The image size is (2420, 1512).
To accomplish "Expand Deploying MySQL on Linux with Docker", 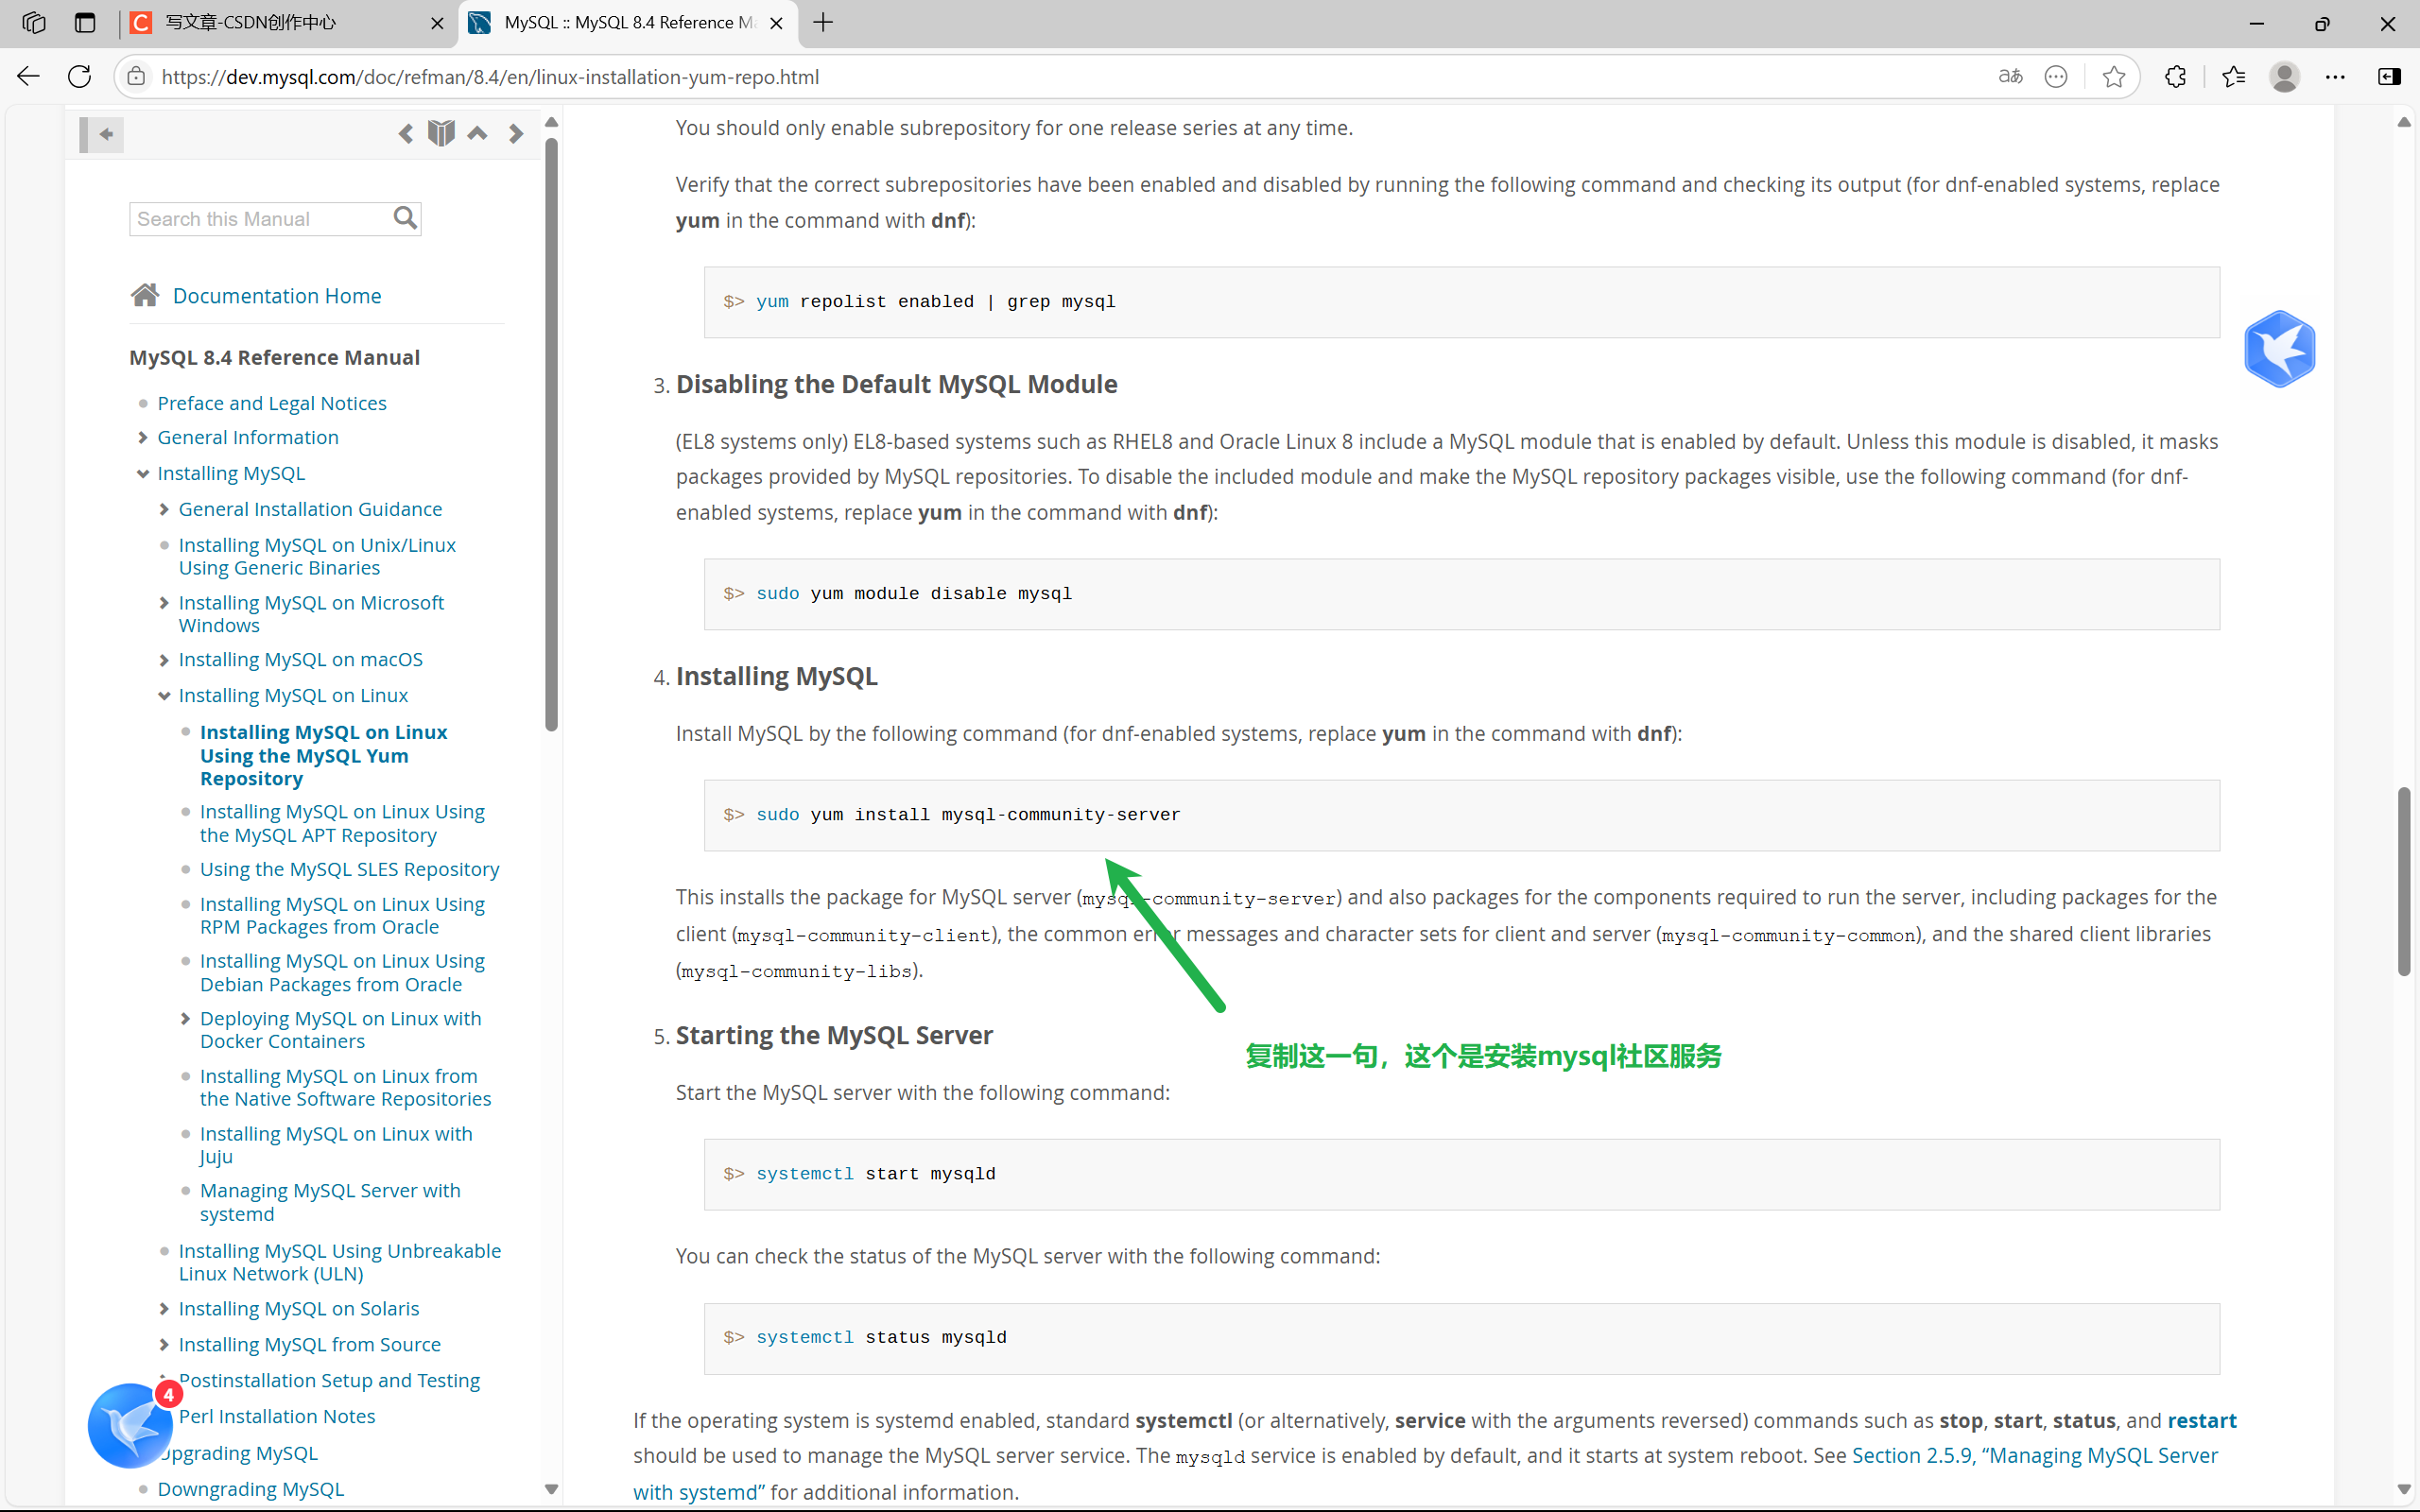I will [x=185, y=1019].
